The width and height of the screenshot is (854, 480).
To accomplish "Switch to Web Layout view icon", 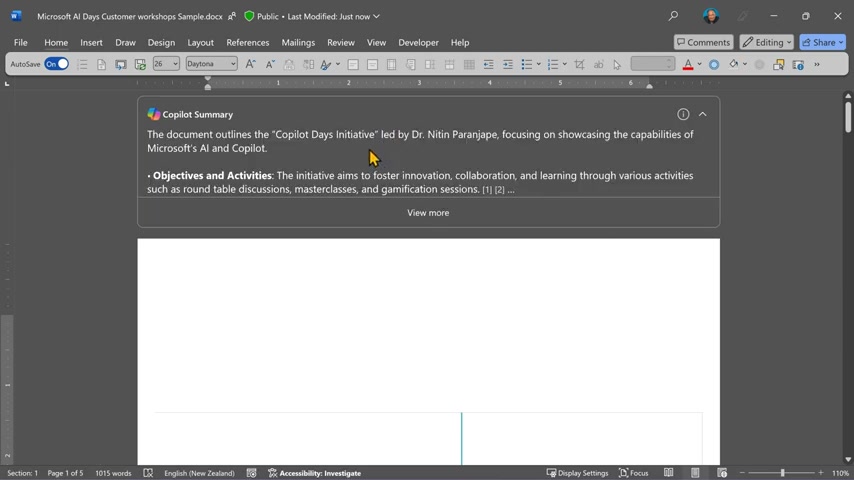I will coord(722,473).
